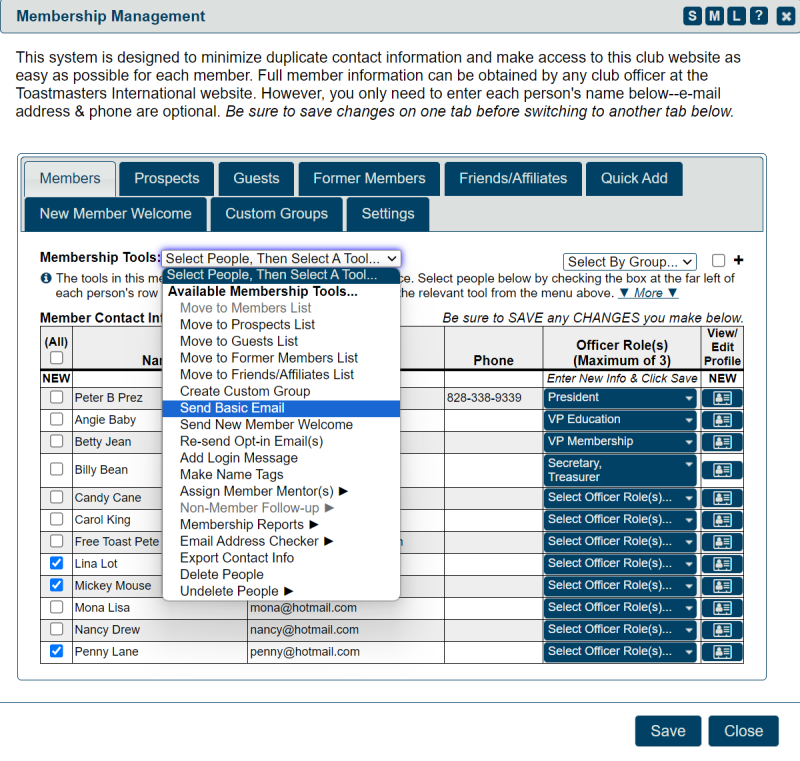Set dialog to large size with L icon
The width and height of the screenshot is (800, 761).
736,16
